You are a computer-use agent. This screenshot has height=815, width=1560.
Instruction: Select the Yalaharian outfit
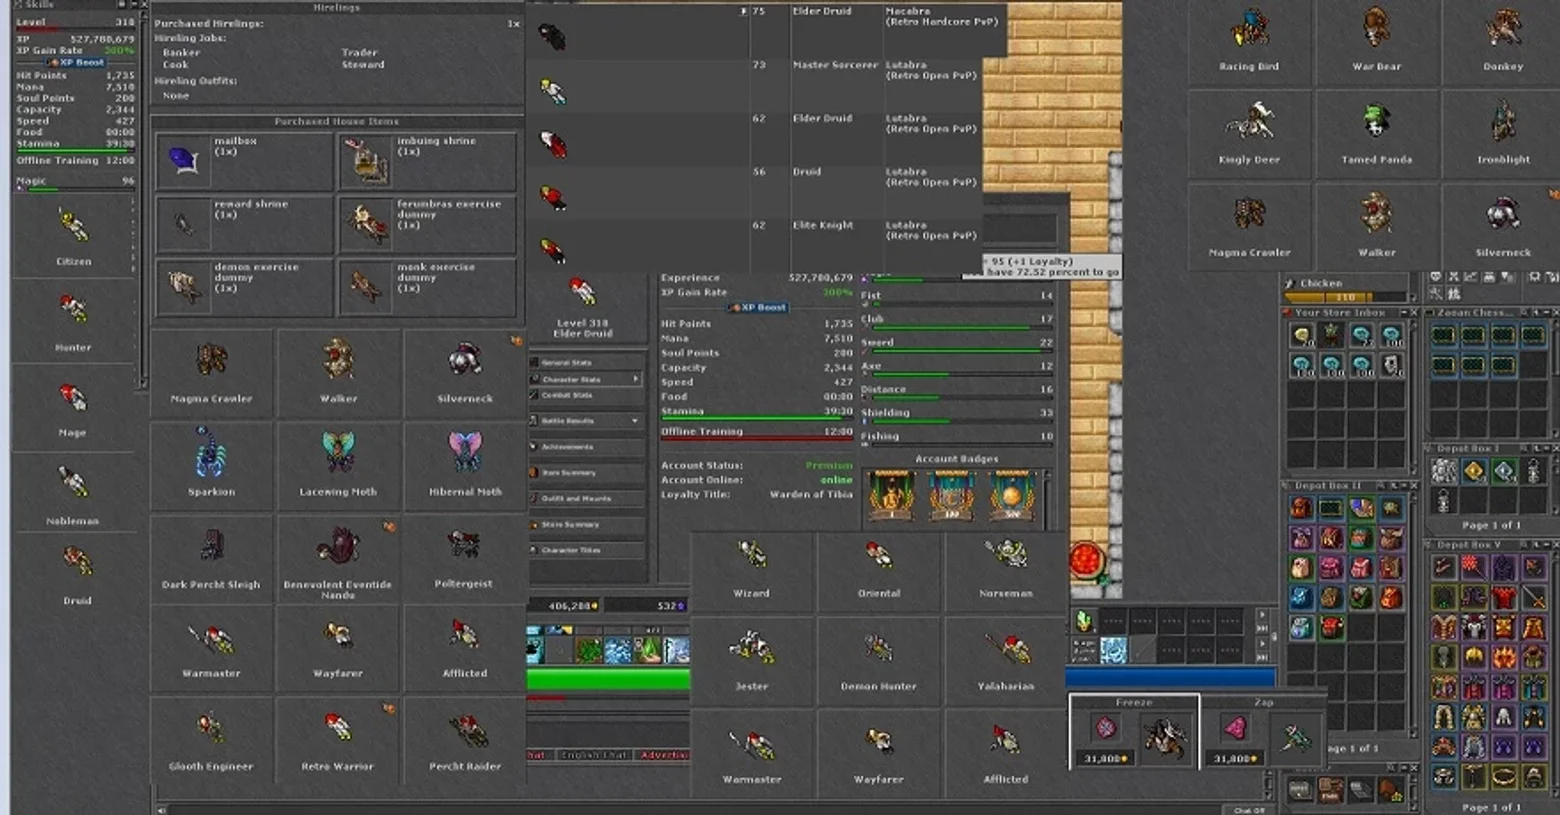click(x=1006, y=660)
